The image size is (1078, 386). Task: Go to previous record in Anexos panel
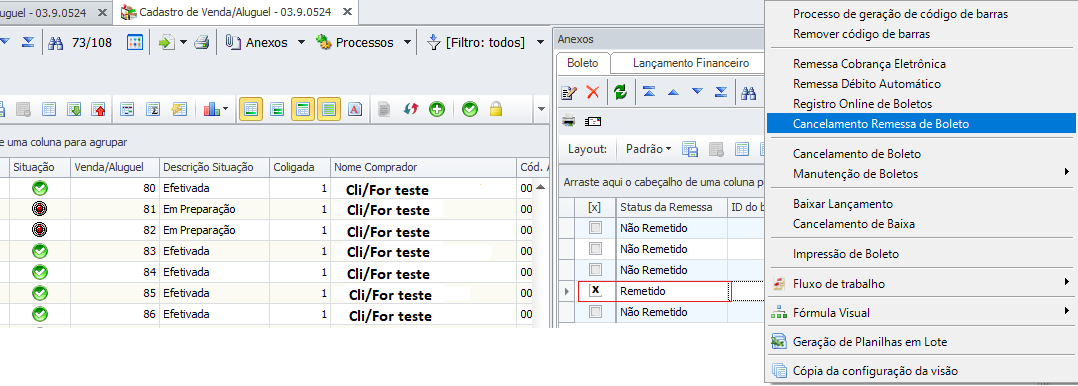tap(673, 92)
